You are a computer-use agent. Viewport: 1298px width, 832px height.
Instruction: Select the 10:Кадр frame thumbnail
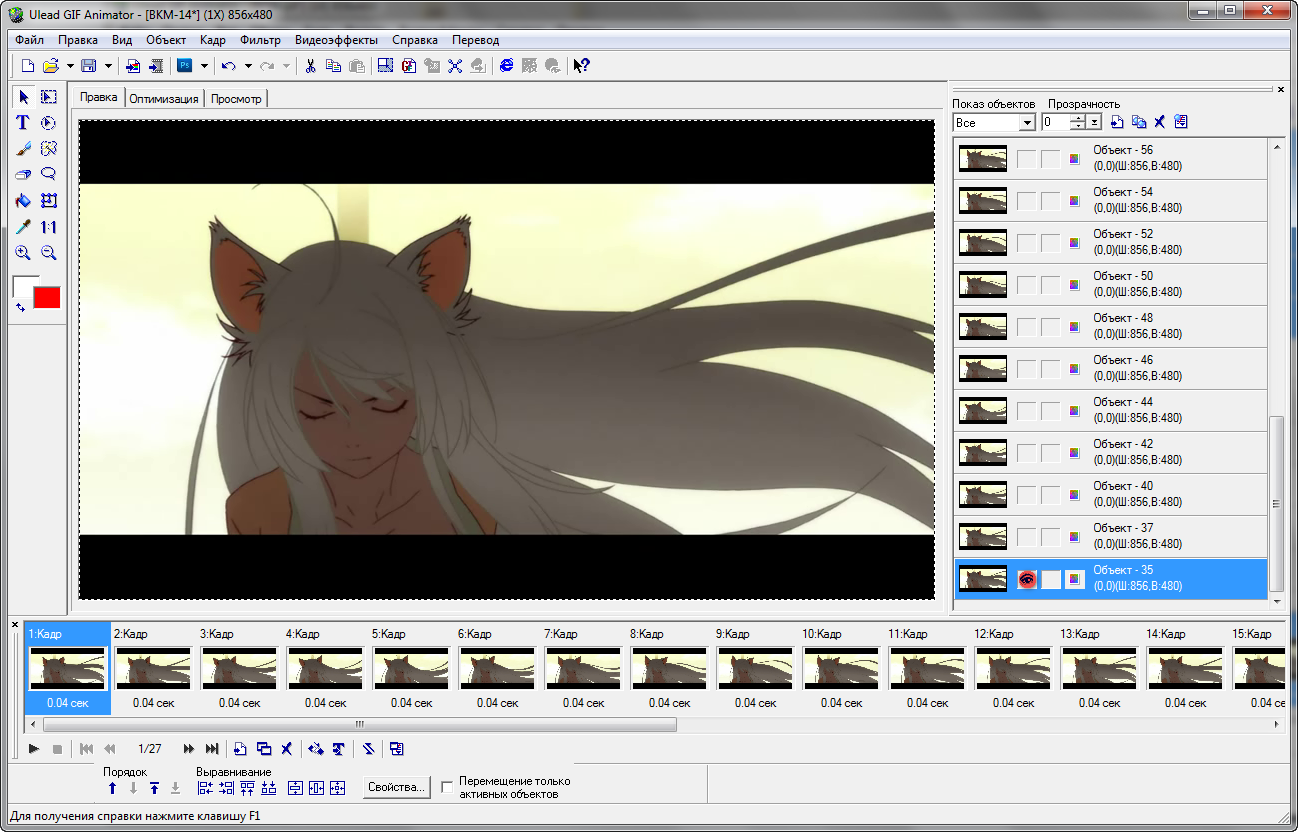pyautogui.click(x=840, y=668)
